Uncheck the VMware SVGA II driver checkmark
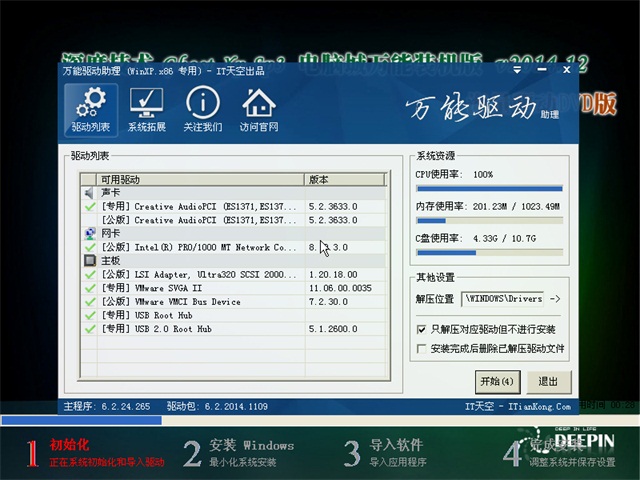640x480 pixels. [90, 288]
